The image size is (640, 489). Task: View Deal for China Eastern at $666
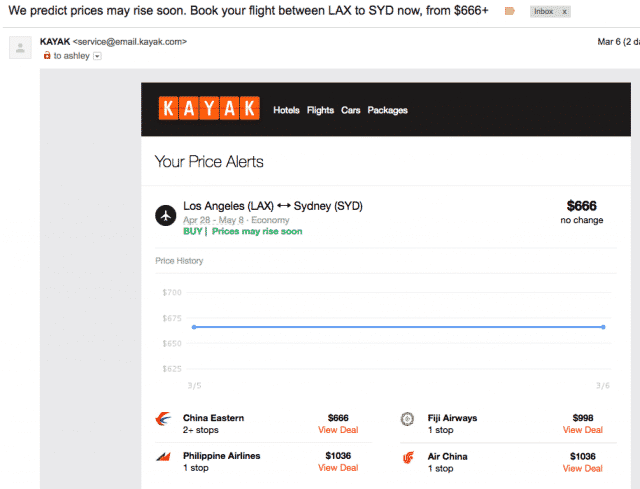pyautogui.click(x=338, y=430)
